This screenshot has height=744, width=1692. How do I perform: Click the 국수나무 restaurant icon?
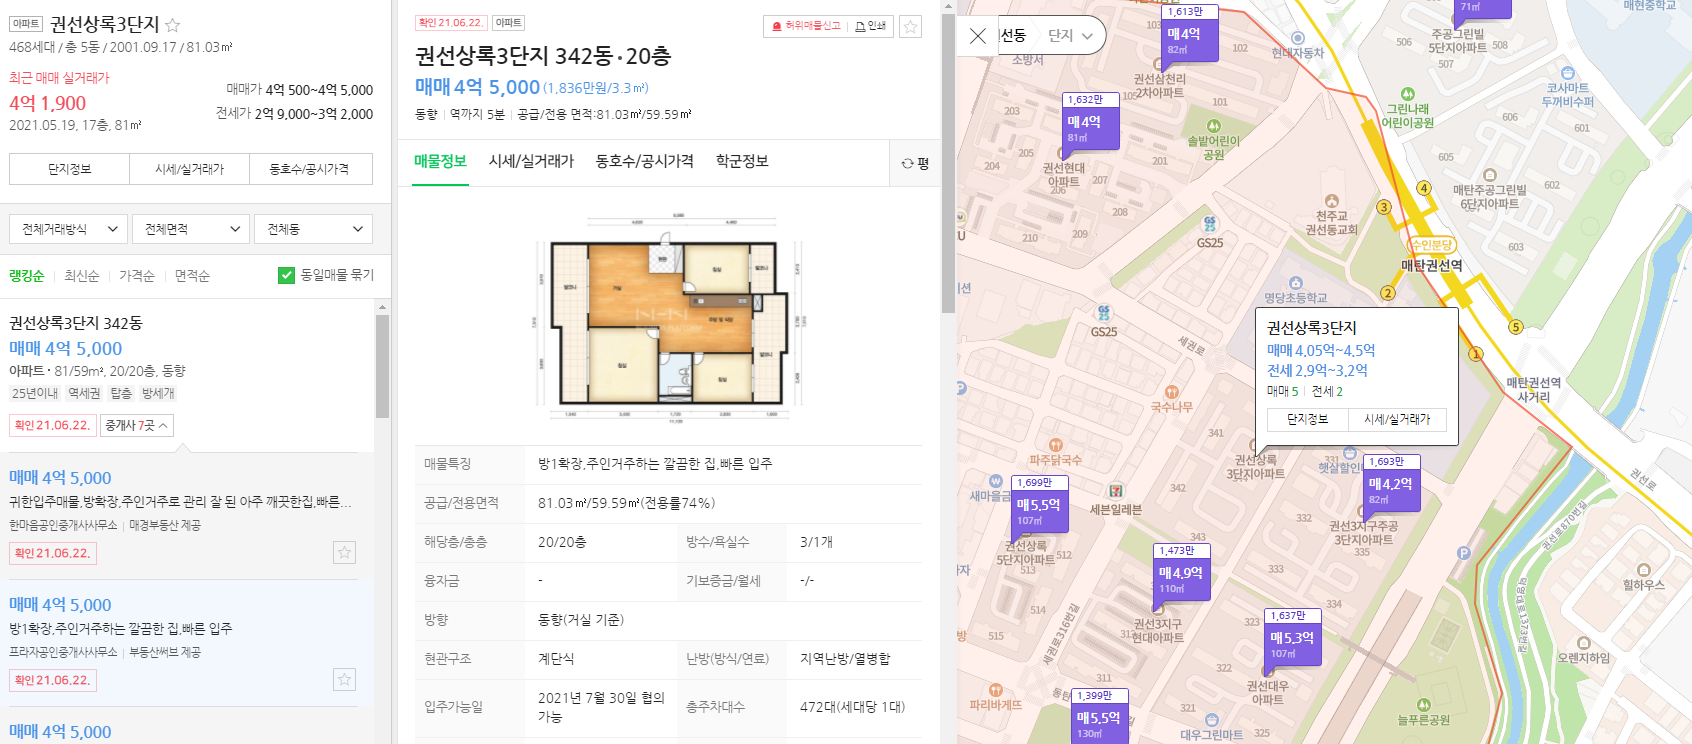[x=1171, y=392]
